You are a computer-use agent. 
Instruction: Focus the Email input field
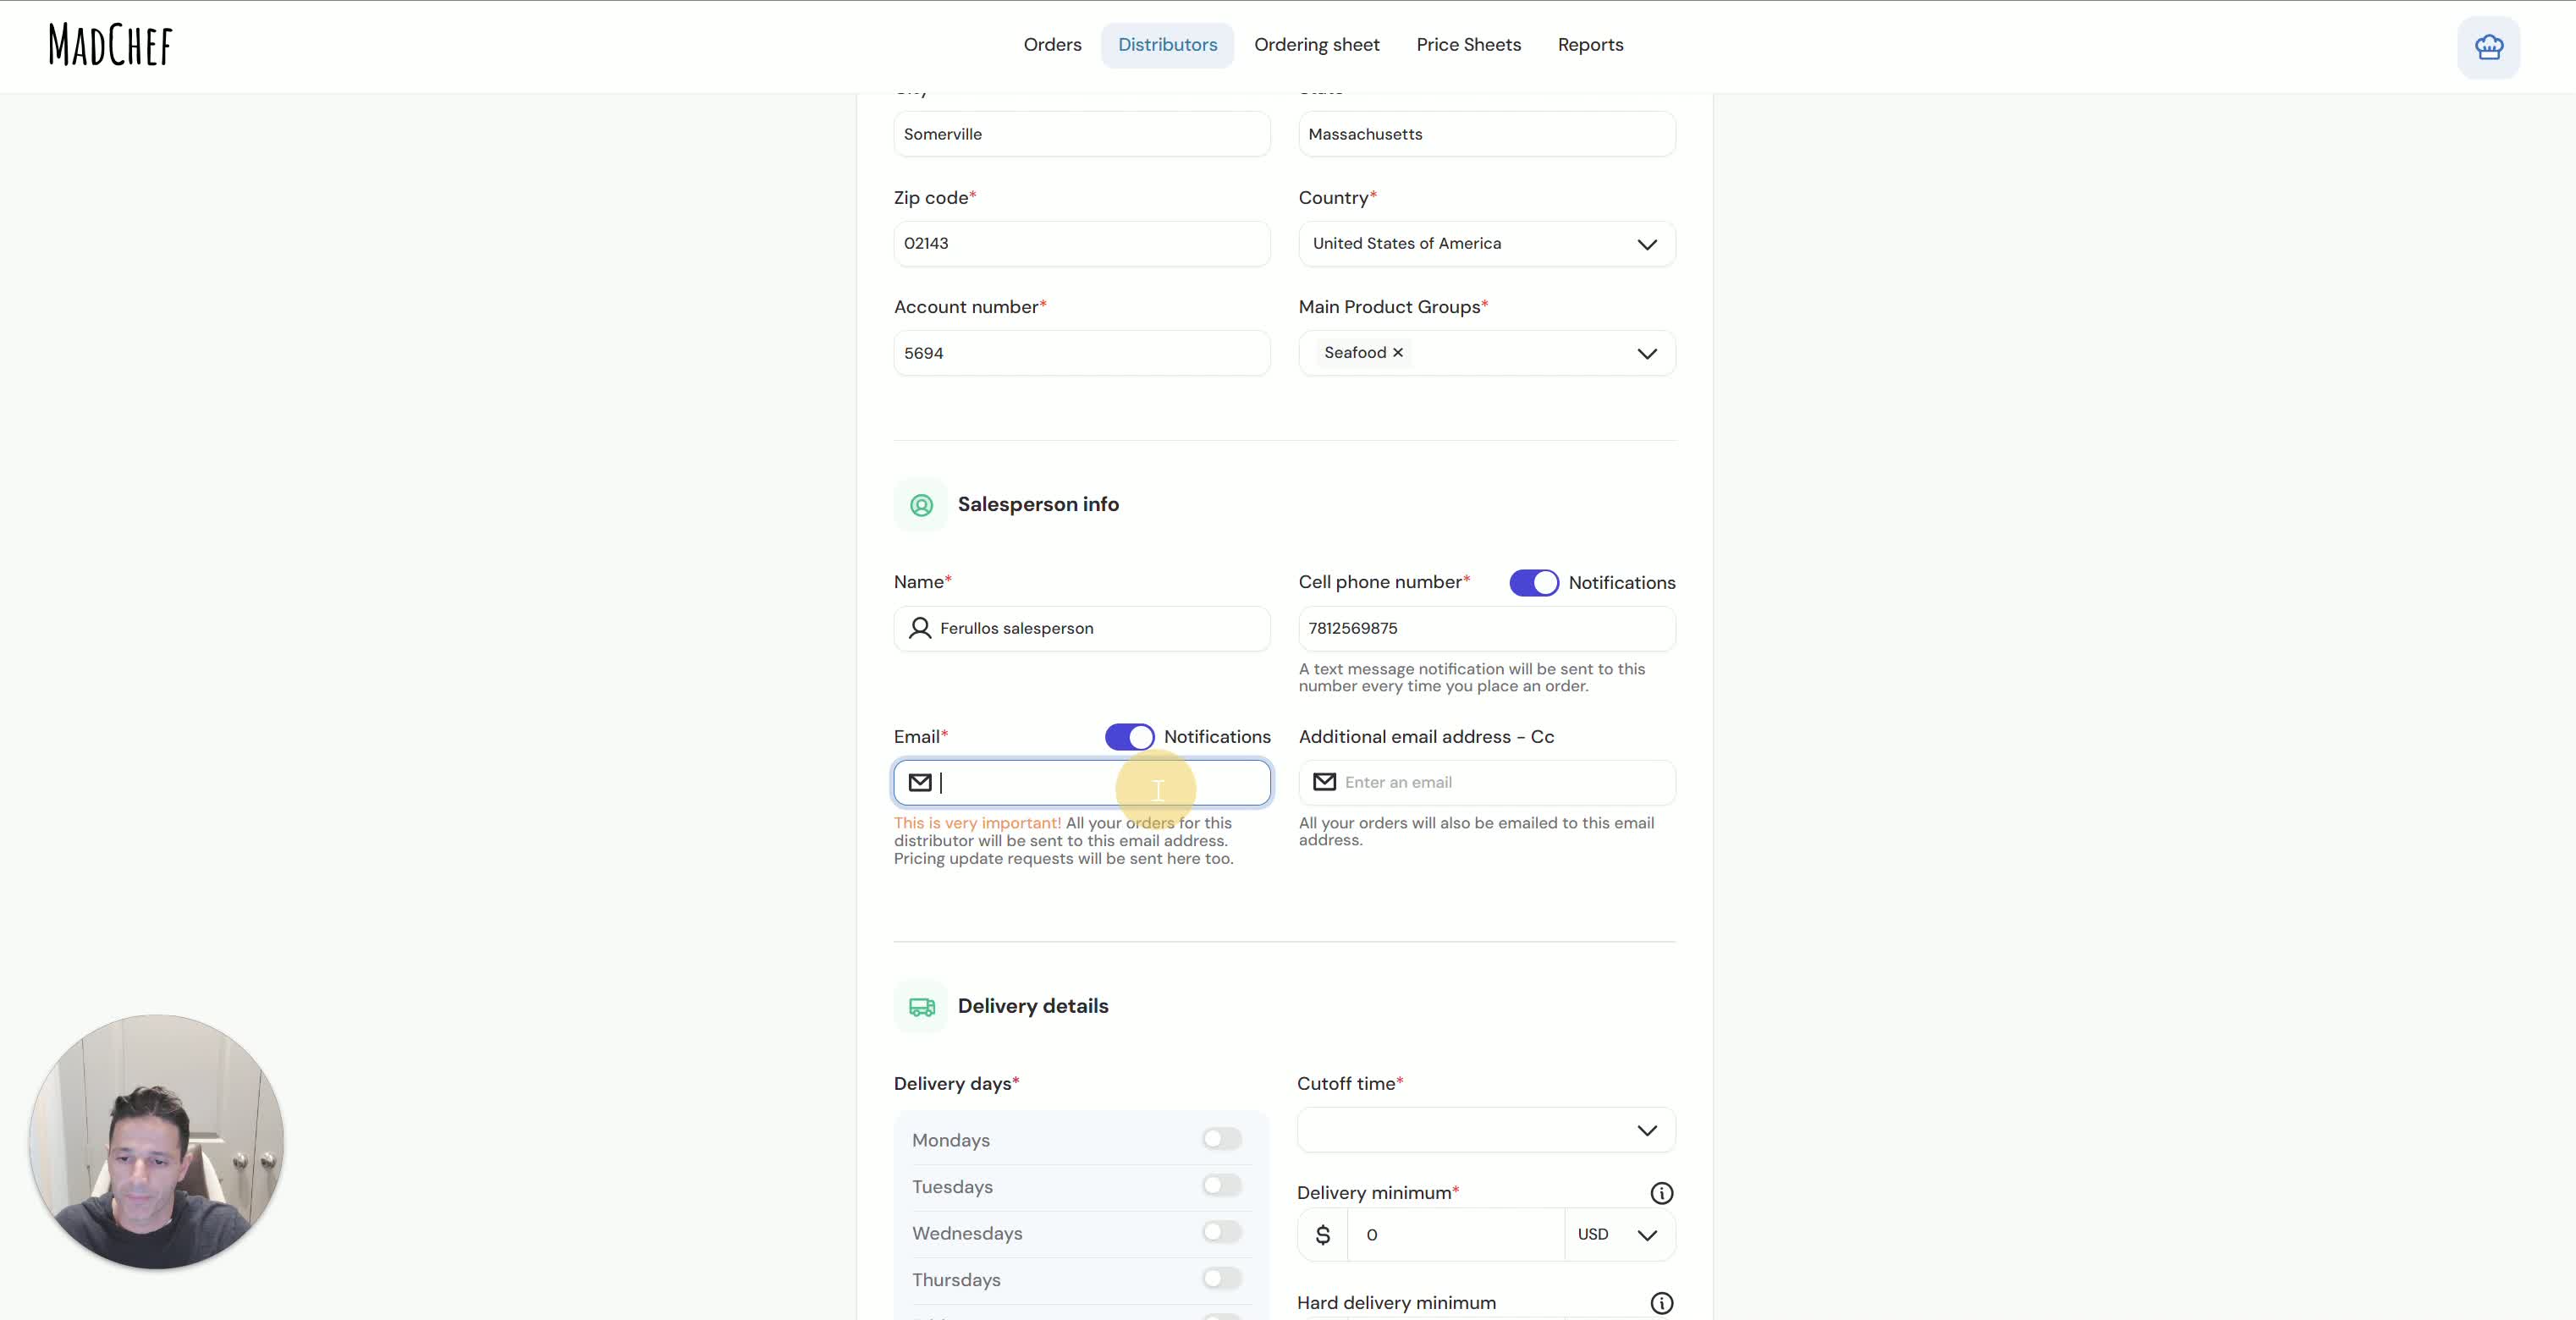point(1082,783)
